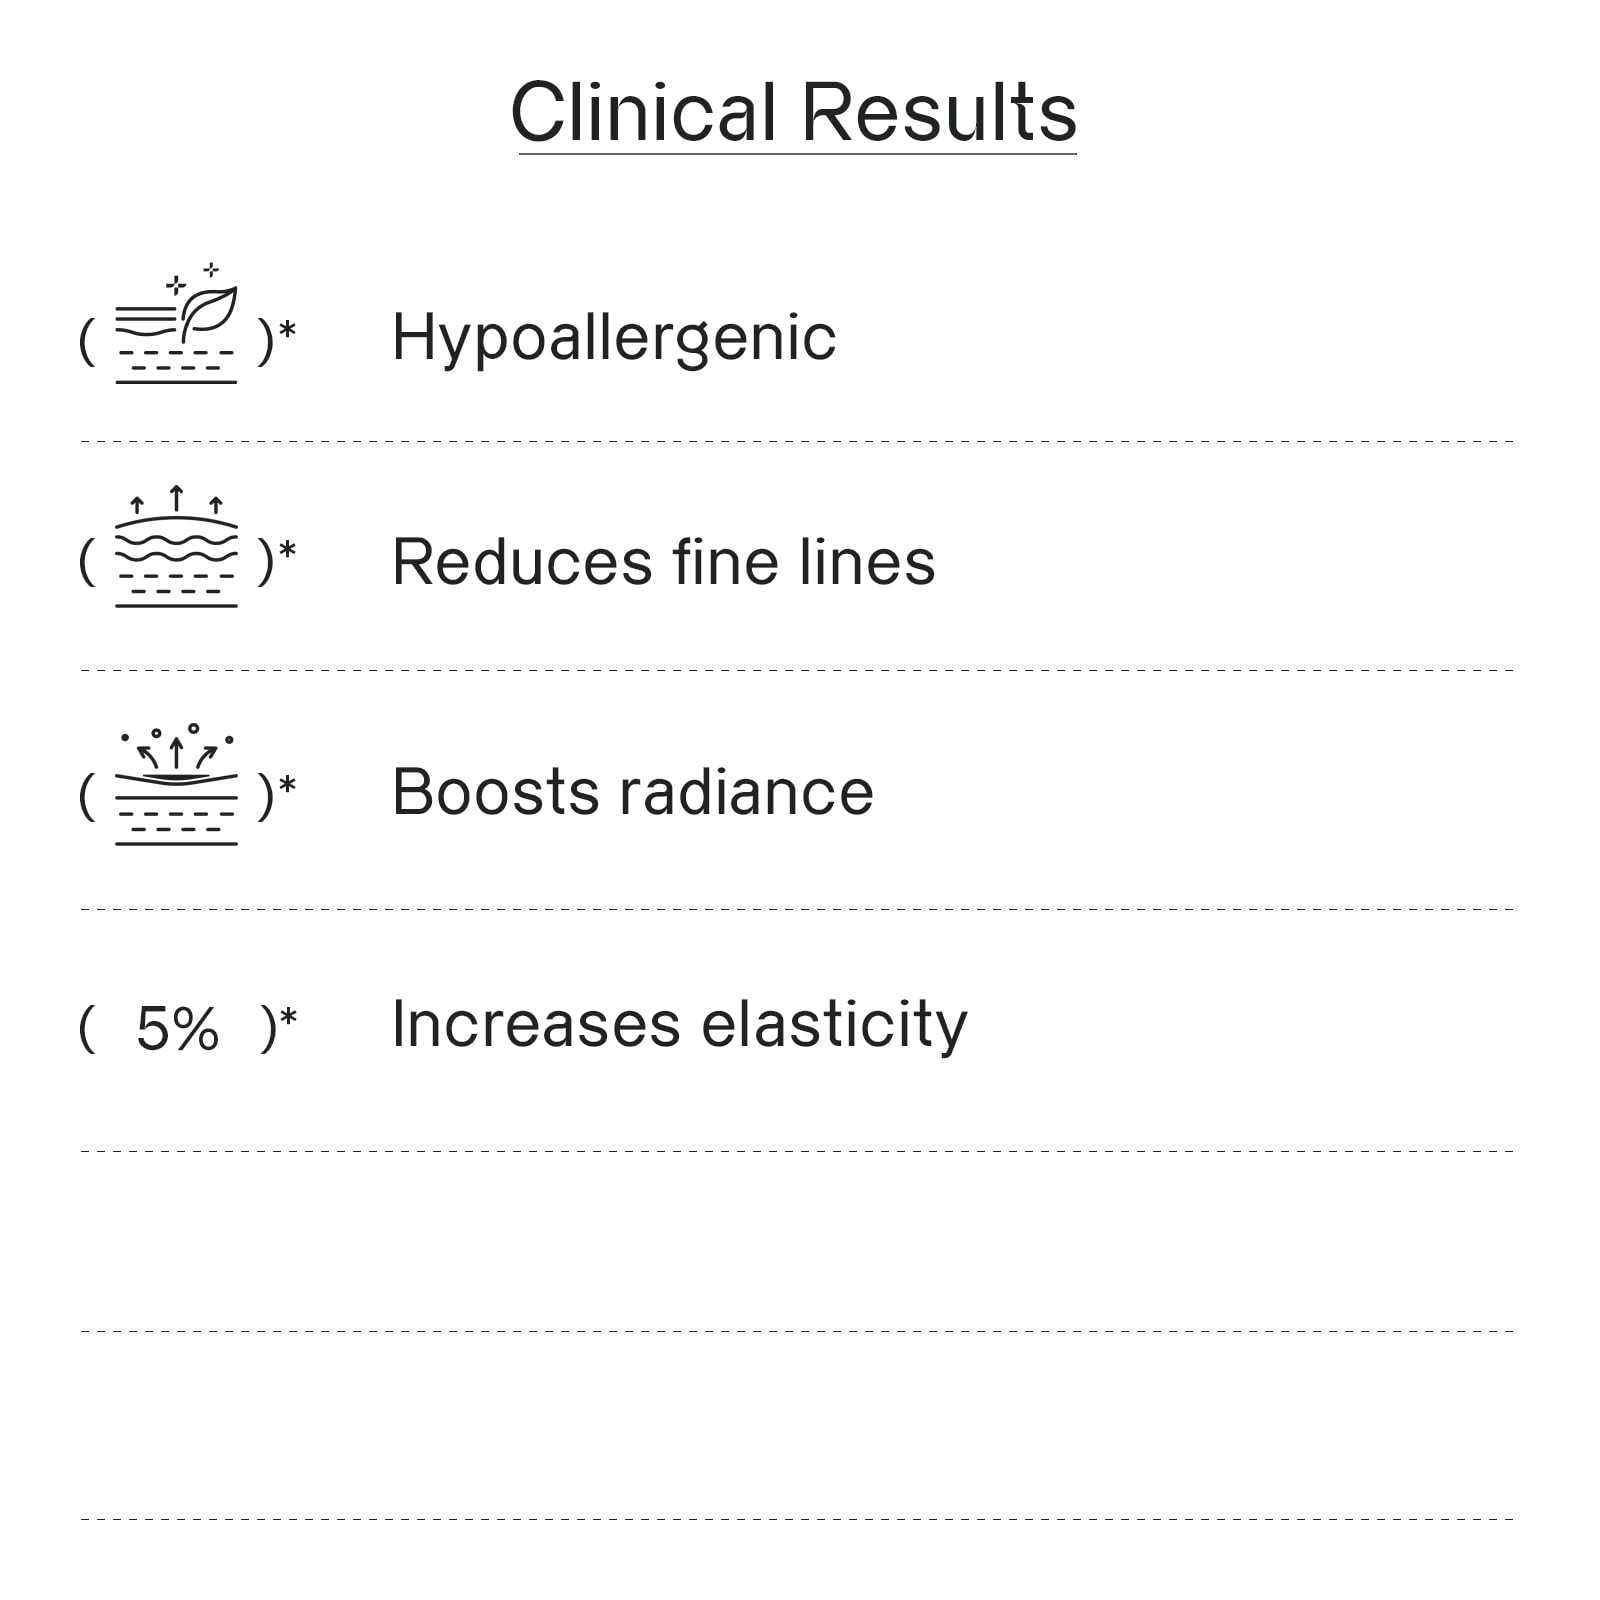The height and width of the screenshot is (1600, 1600).
Task: Click the asterisk beside the 5% value
Action: [288, 1017]
